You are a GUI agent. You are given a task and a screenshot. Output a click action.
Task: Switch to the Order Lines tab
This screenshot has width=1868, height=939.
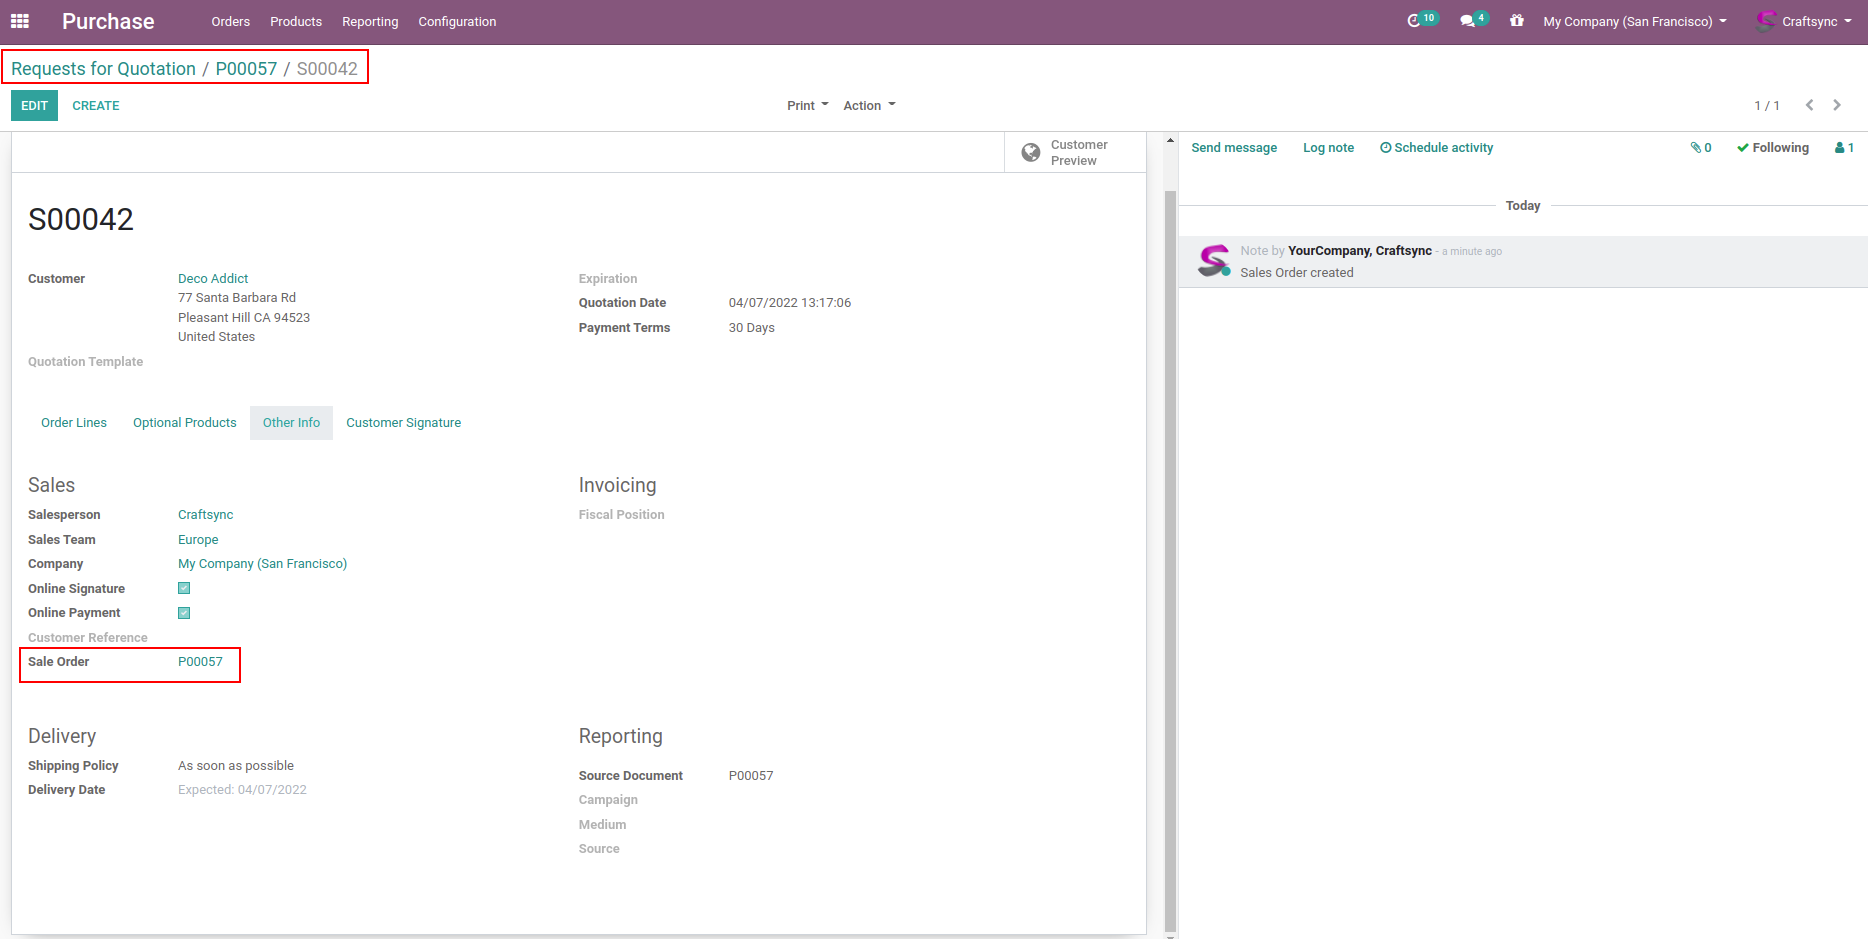pyautogui.click(x=74, y=423)
